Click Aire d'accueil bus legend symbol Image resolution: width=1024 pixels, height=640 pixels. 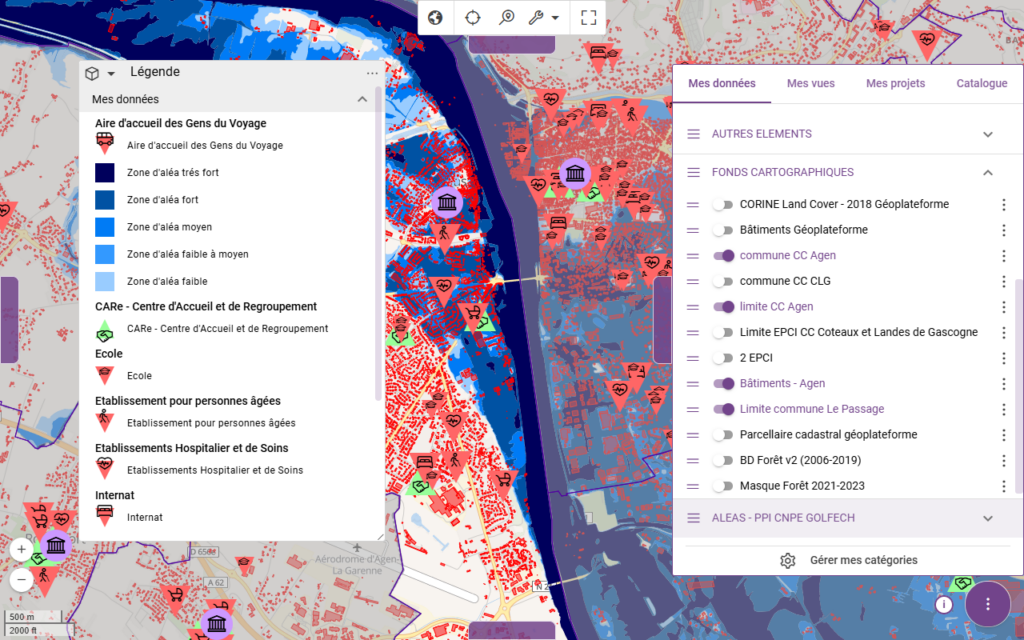click(x=104, y=143)
